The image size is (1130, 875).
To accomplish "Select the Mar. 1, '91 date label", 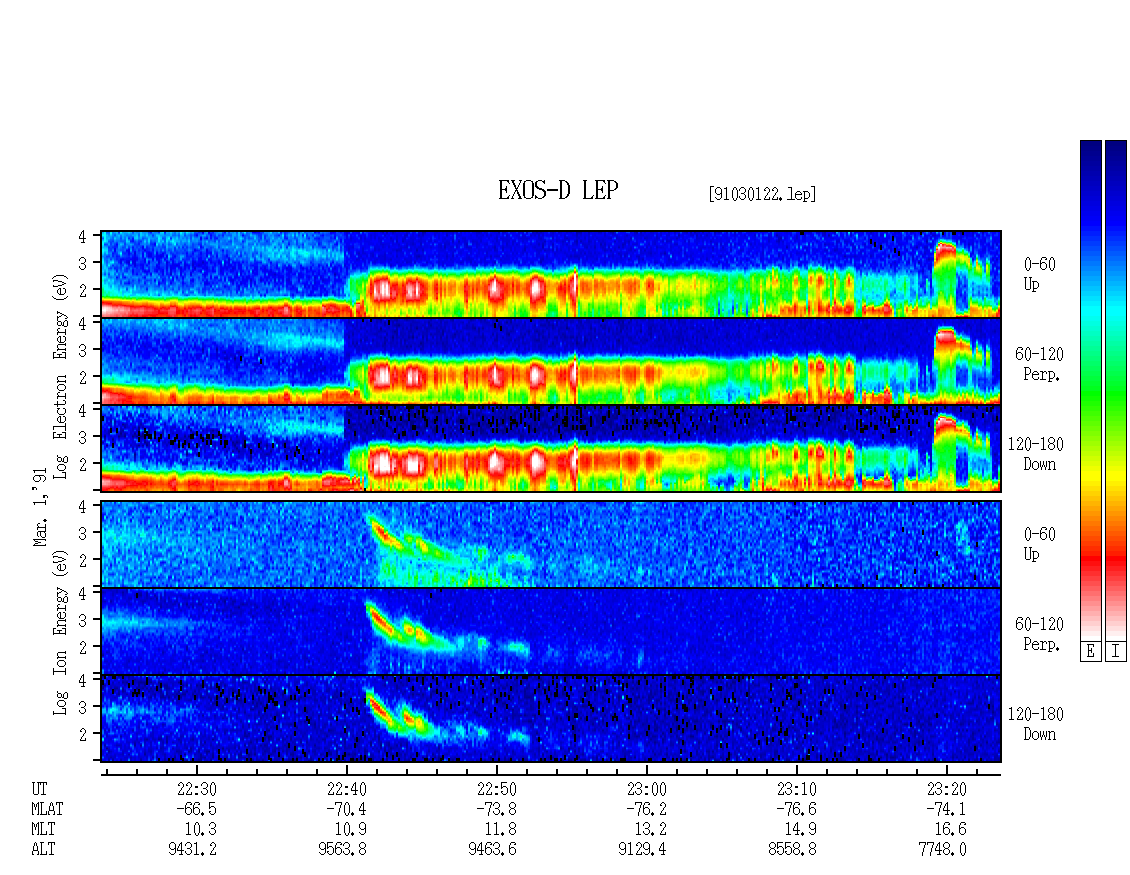I will tap(40, 507).
